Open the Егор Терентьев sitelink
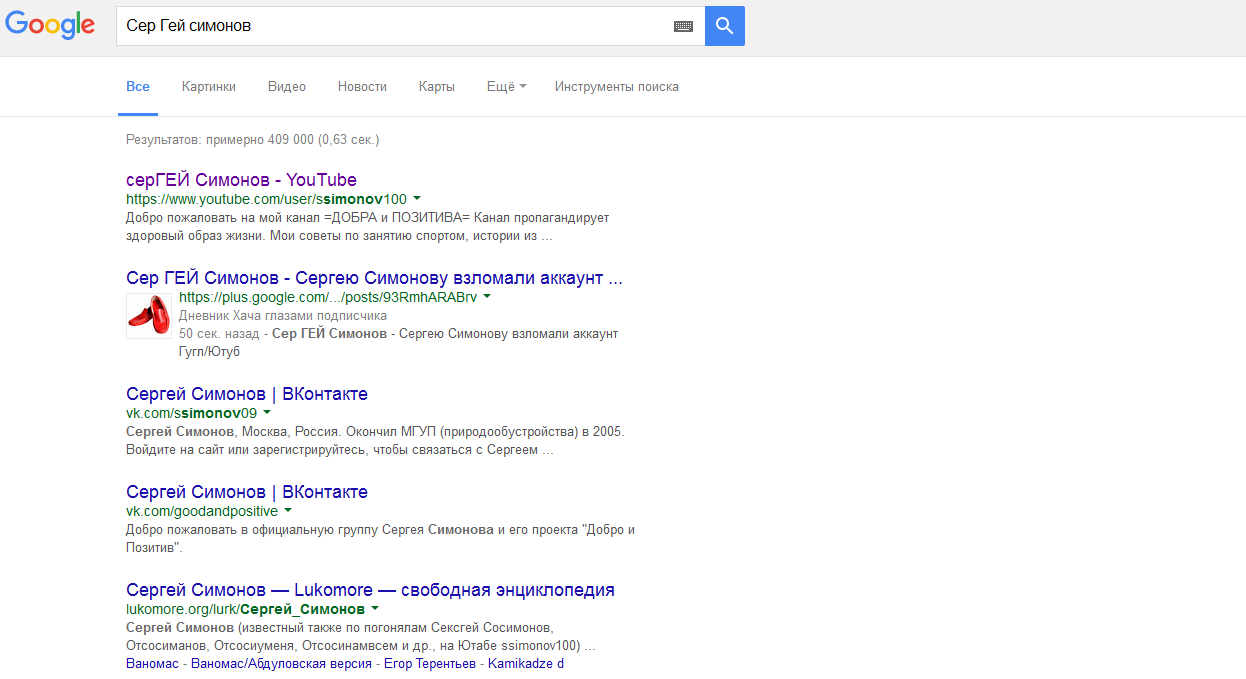Viewport: 1246px width, 679px height. (x=429, y=664)
